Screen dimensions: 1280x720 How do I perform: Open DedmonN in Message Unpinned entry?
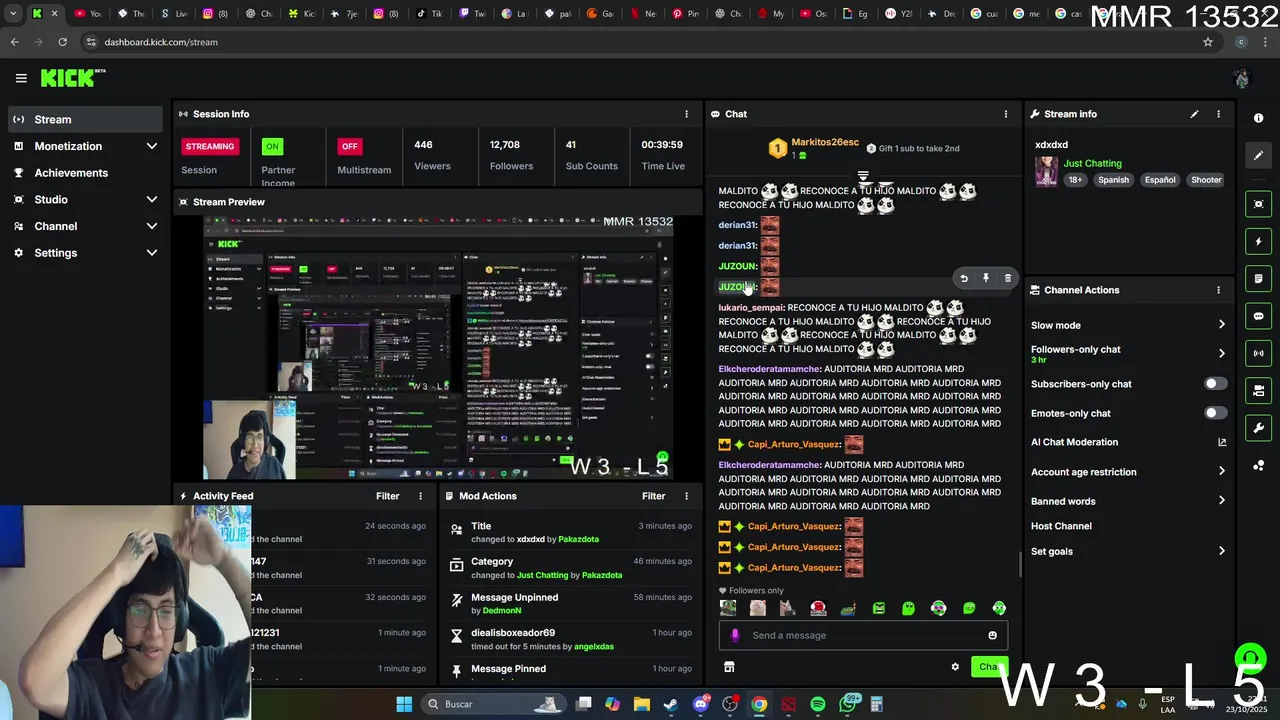(x=502, y=610)
